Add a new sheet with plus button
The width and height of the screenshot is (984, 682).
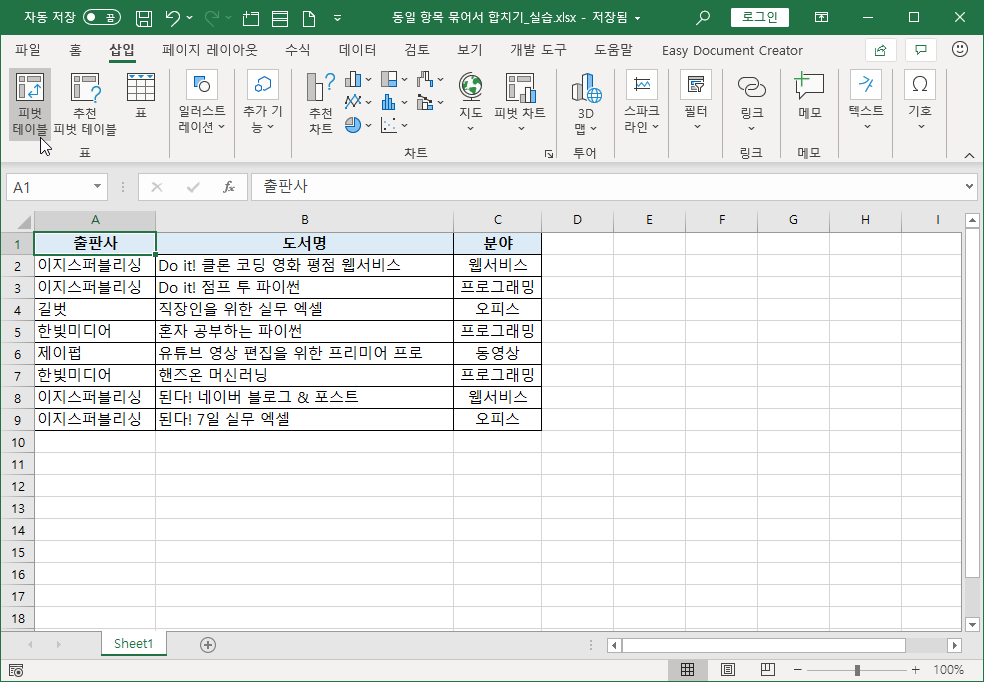point(208,644)
